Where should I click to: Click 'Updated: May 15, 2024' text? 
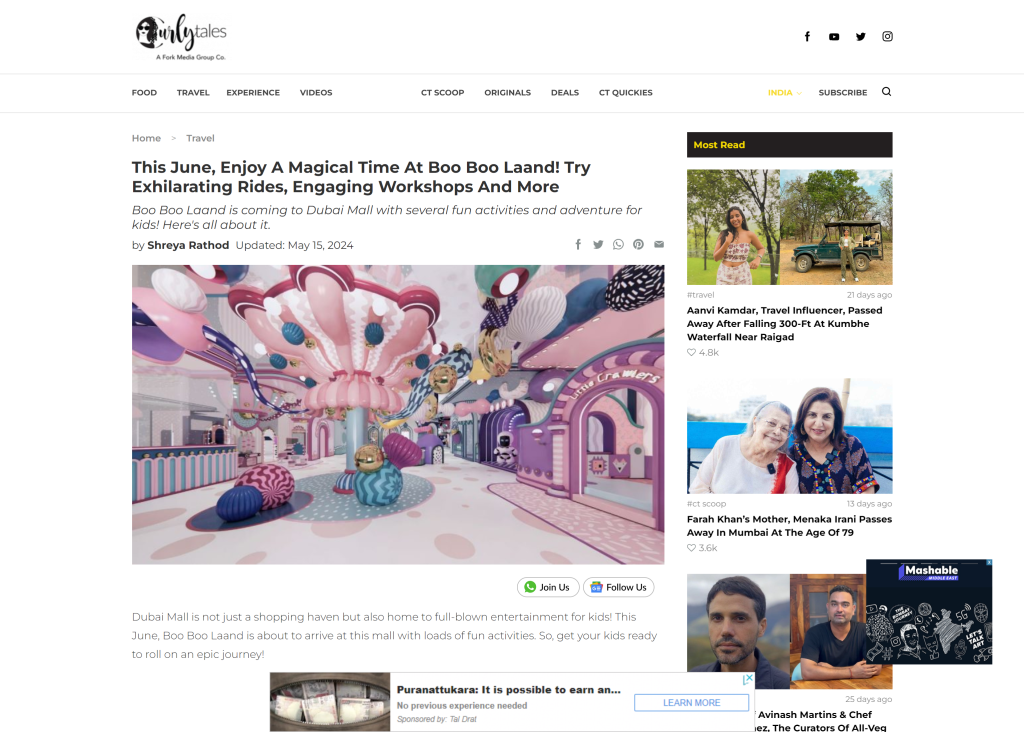tap(295, 246)
